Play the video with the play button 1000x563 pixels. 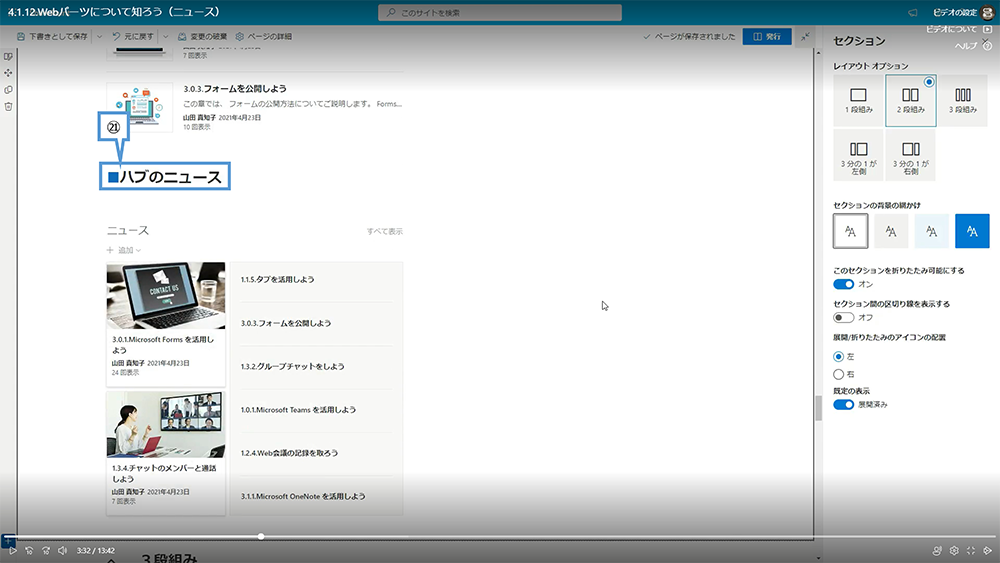tap(12, 550)
